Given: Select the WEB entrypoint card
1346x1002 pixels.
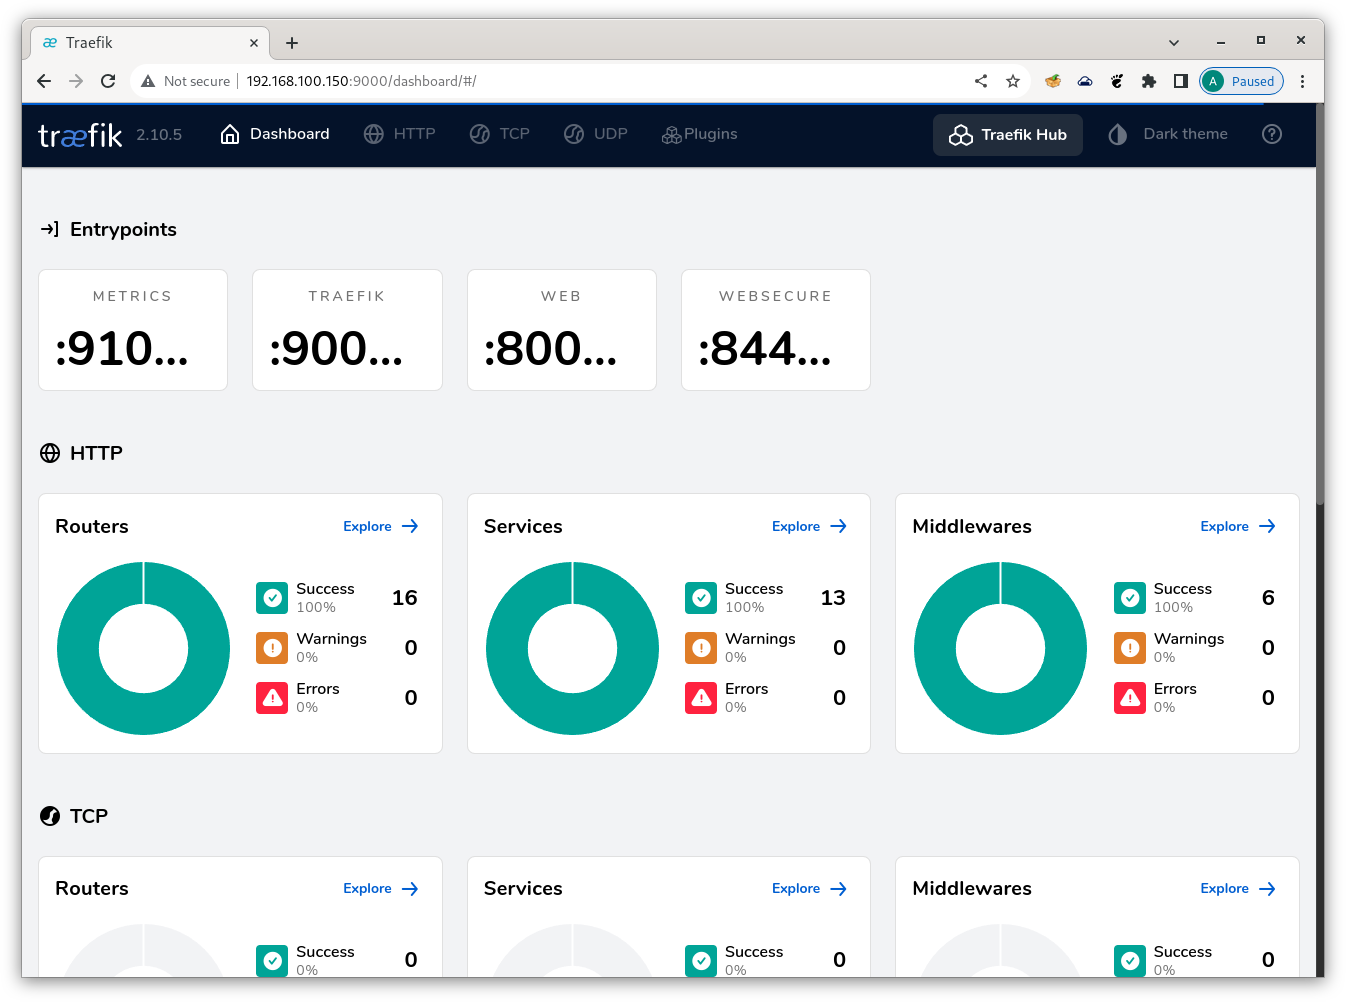Looking at the screenshot, I should (x=562, y=330).
